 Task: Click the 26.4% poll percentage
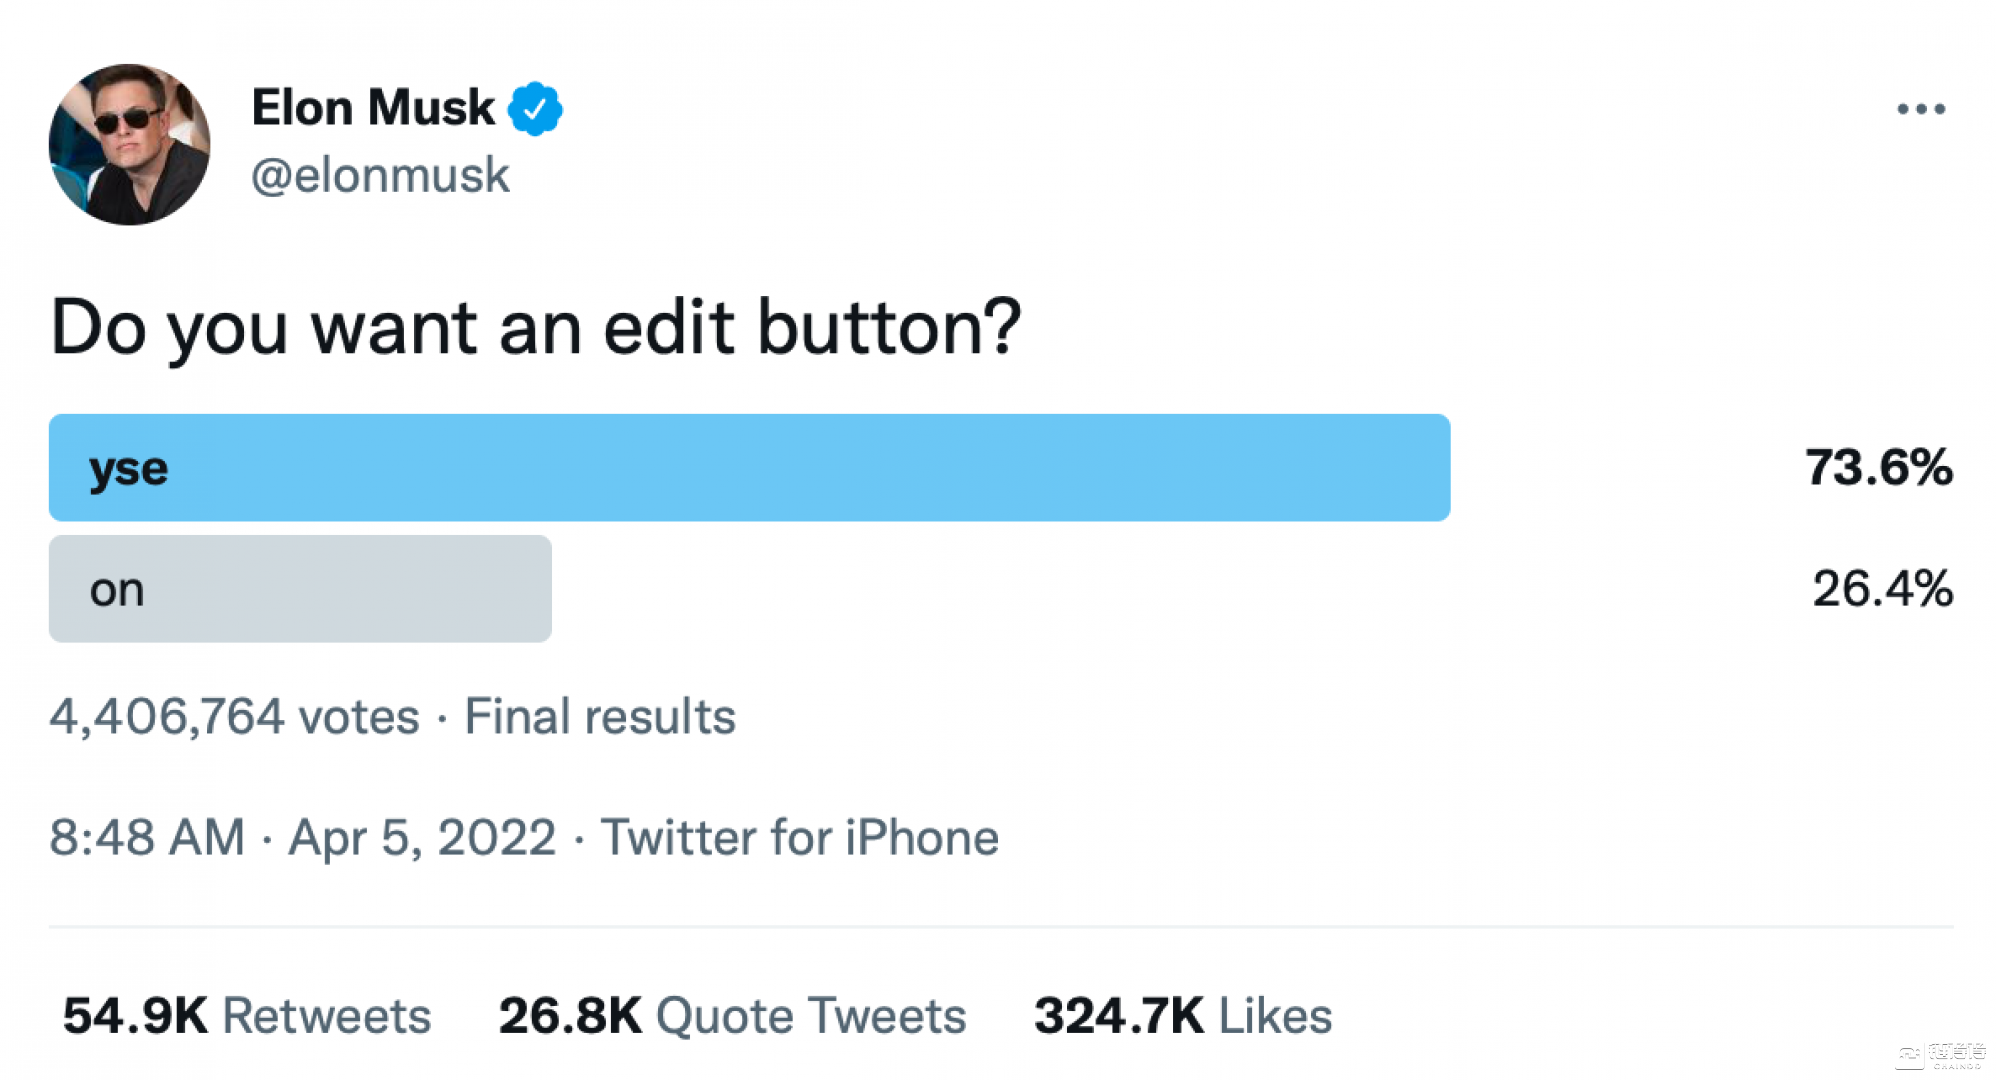[x=1882, y=588]
